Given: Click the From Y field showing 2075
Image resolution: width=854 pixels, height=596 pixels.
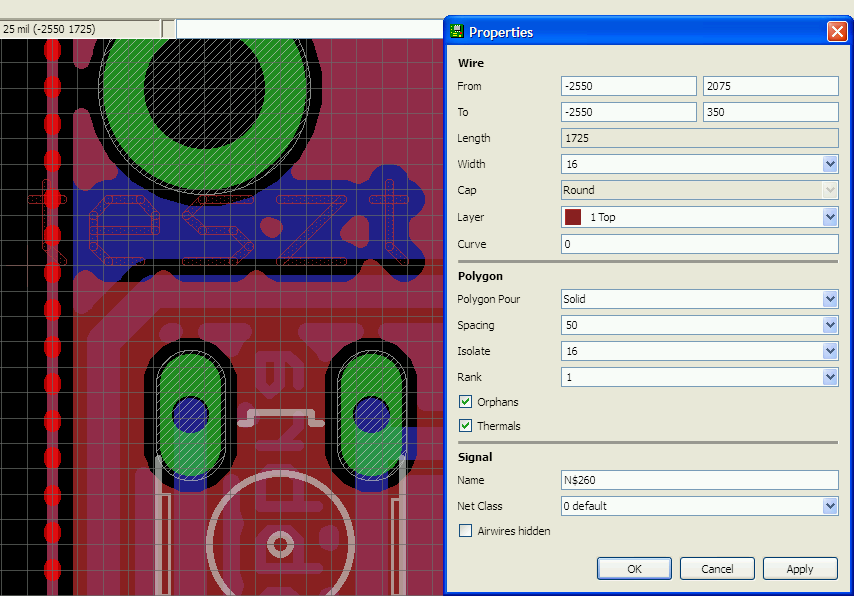Looking at the screenshot, I should tap(770, 86).
